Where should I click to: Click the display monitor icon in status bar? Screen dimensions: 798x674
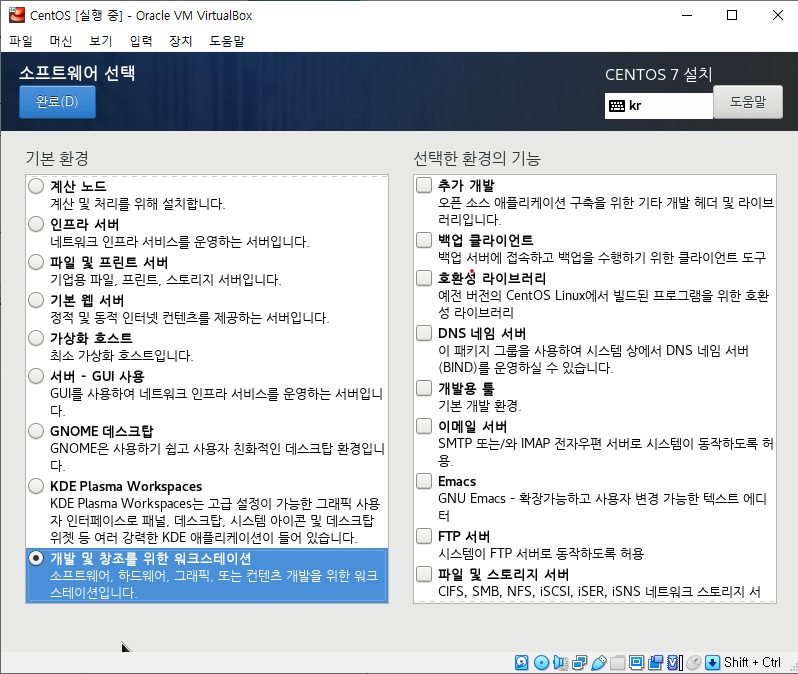(x=636, y=662)
